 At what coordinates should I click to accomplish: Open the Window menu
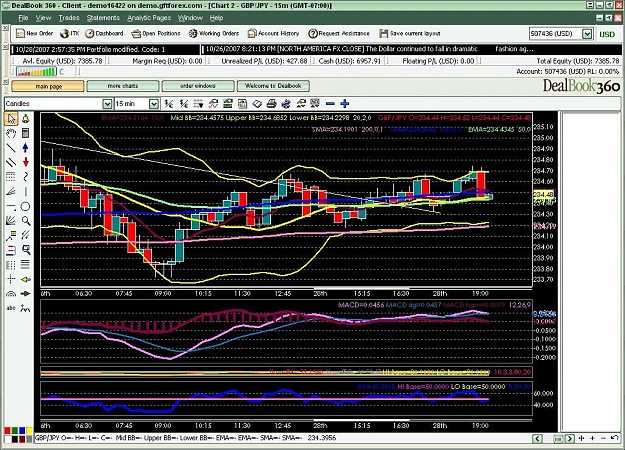[x=190, y=18]
